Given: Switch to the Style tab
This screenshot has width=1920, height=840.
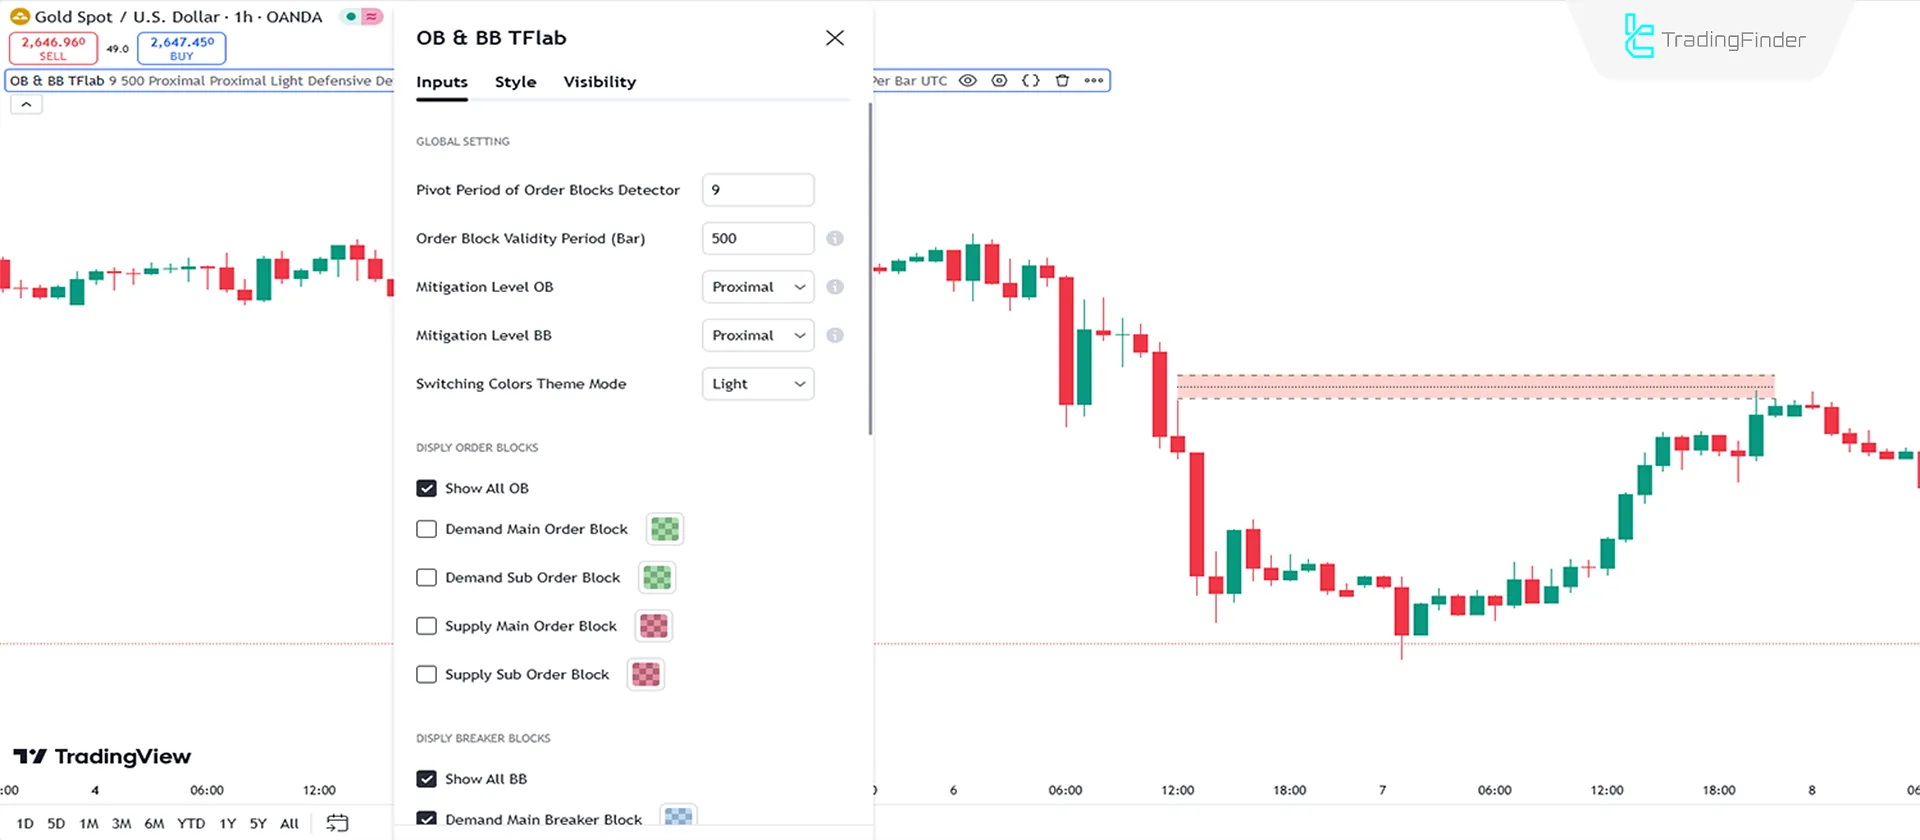Looking at the screenshot, I should click(x=515, y=82).
